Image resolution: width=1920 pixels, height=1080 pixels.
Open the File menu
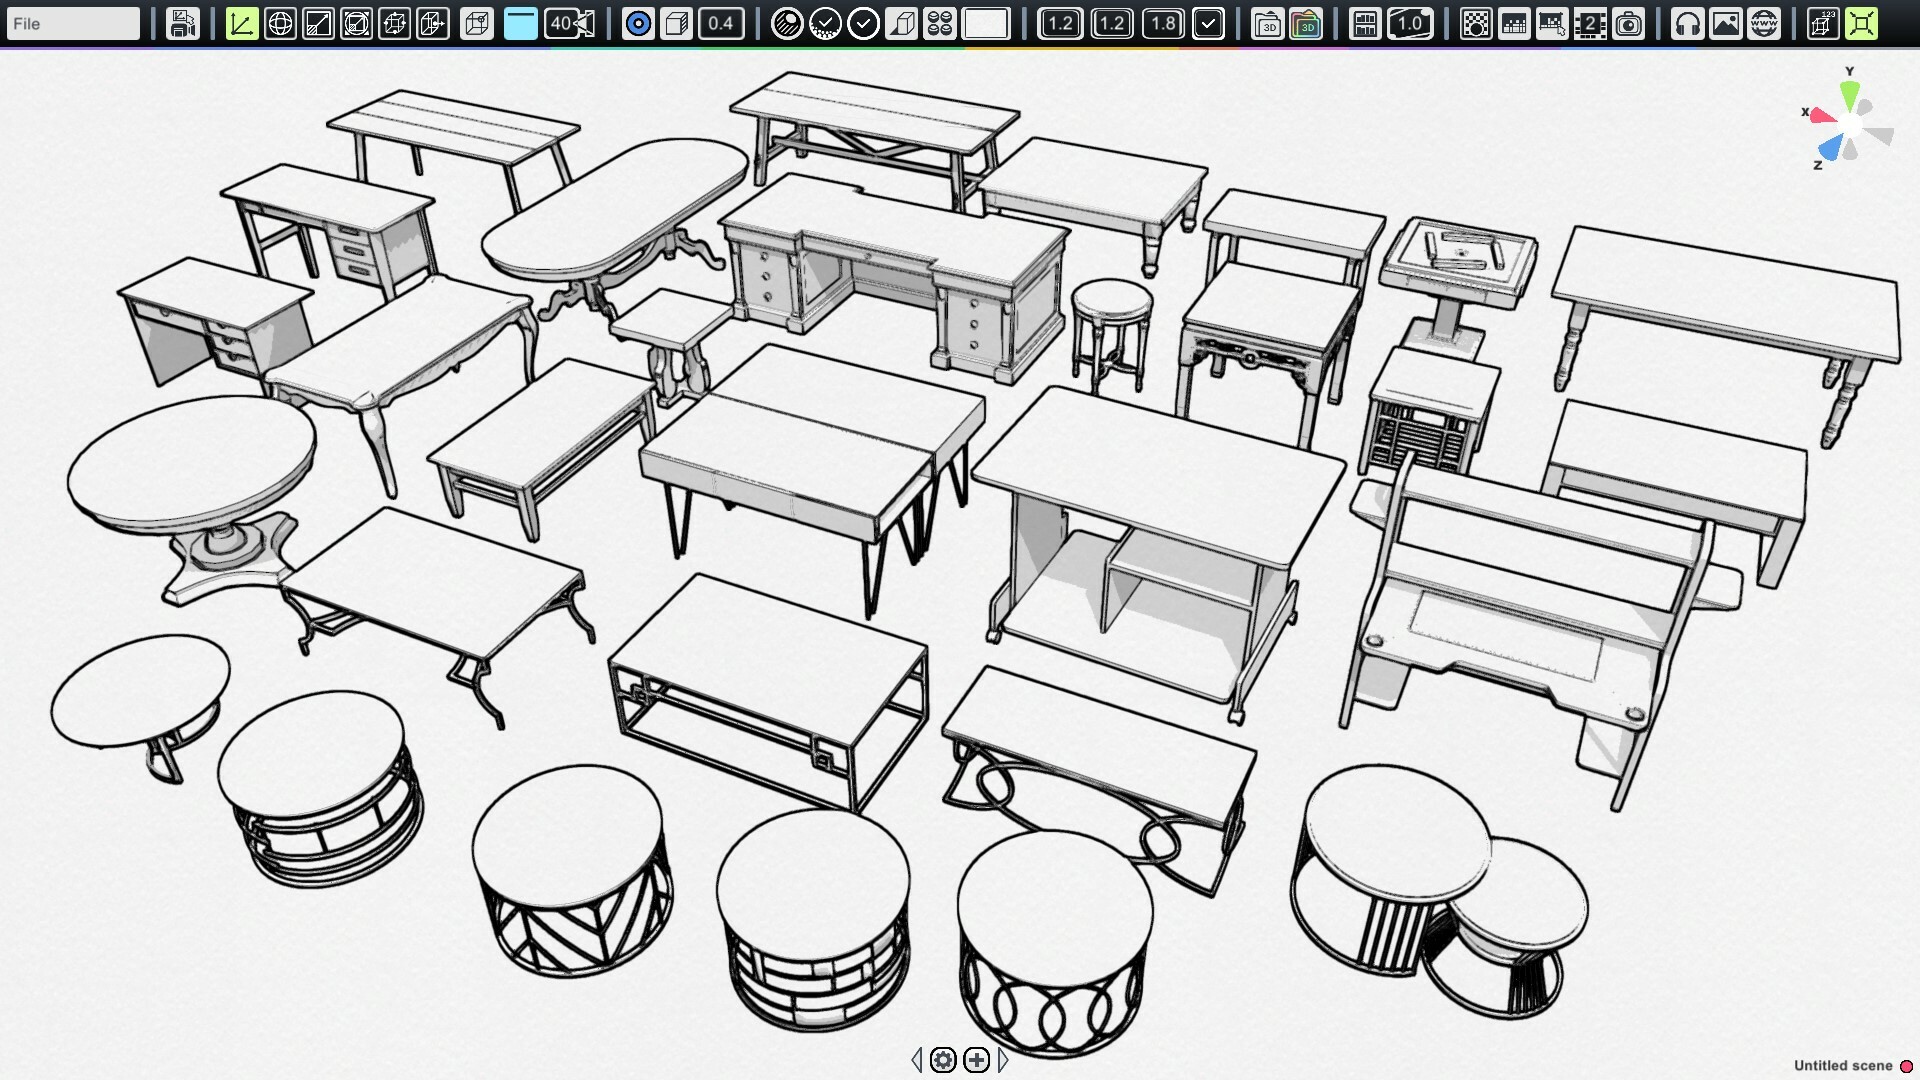pos(72,23)
